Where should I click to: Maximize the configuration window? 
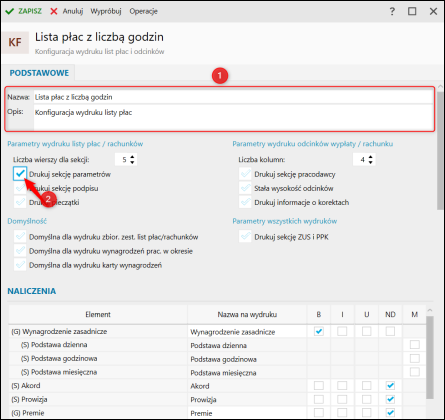[x=412, y=11]
